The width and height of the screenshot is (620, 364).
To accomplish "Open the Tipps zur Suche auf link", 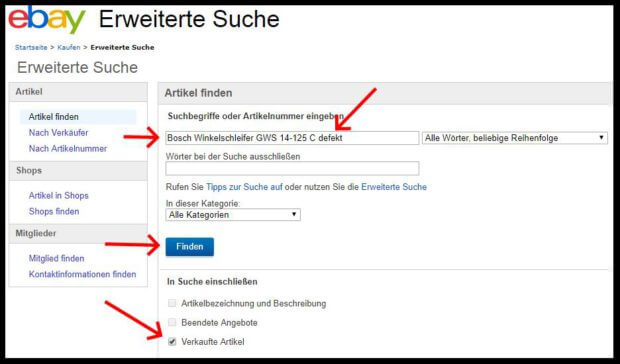I will click(x=244, y=187).
